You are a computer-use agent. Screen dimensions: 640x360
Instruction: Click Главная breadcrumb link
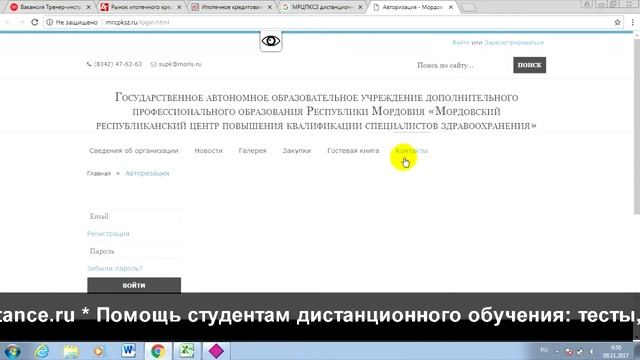(99, 173)
